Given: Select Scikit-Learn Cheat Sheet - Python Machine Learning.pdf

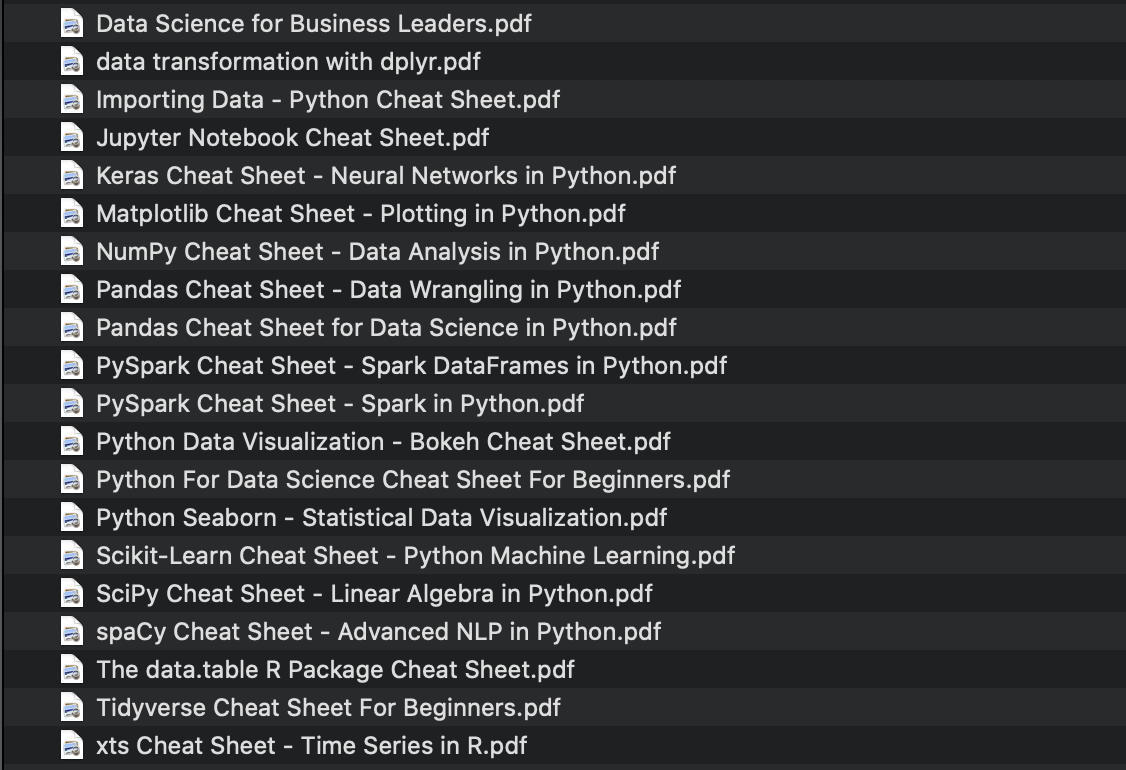Looking at the screenshot, I should (415, 555).
